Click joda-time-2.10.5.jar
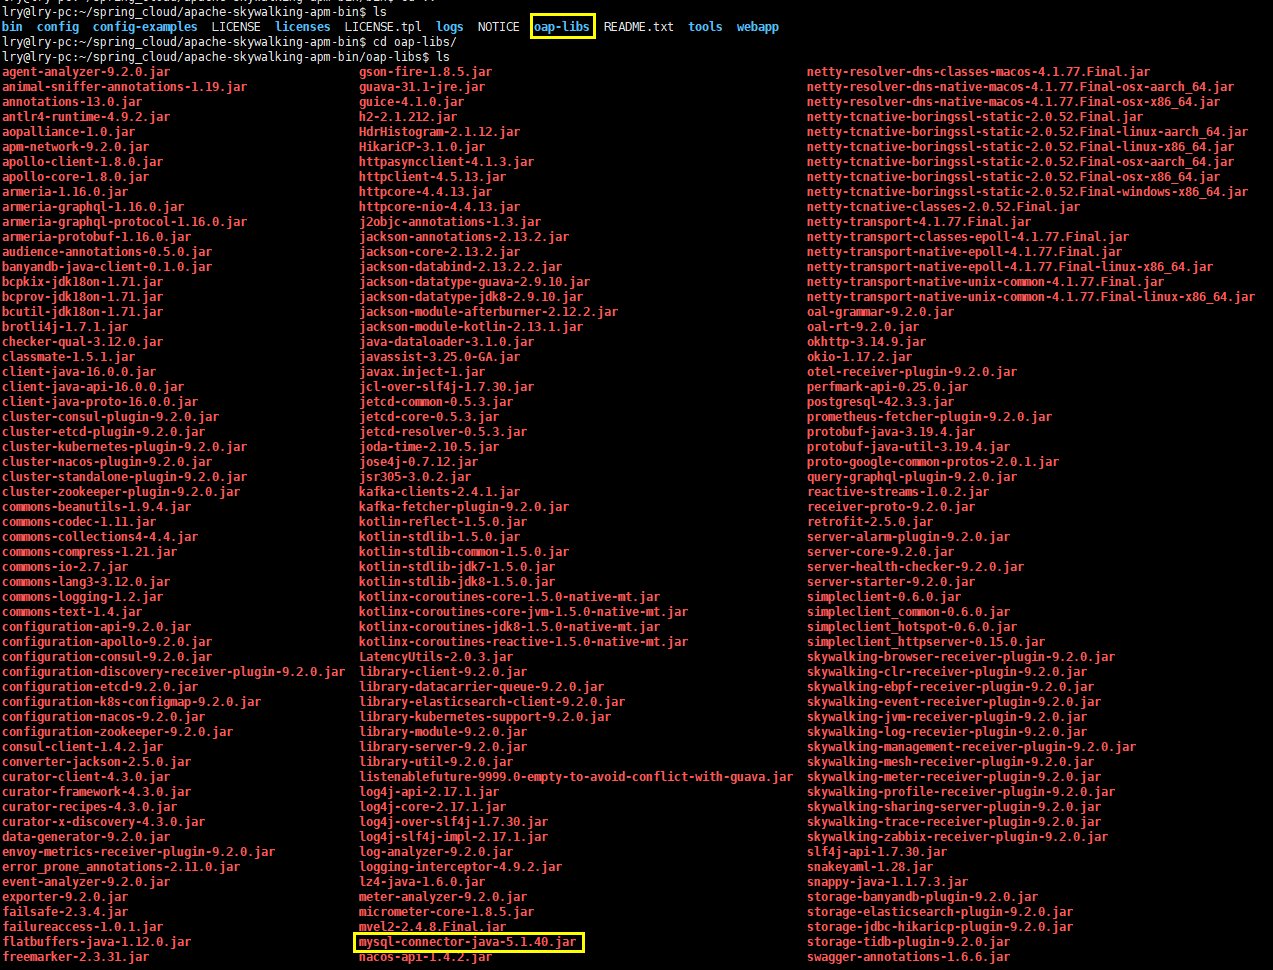This screenshot has width=1273, height=970. [x=429, y=447]
